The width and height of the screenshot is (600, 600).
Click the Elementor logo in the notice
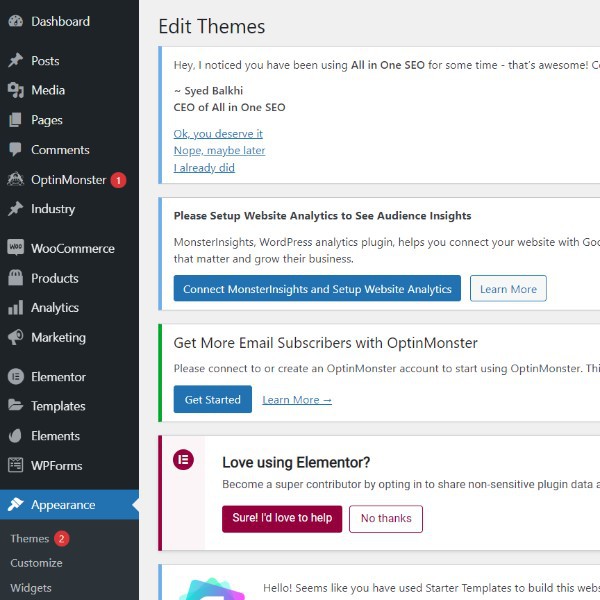tap(183, 460)
